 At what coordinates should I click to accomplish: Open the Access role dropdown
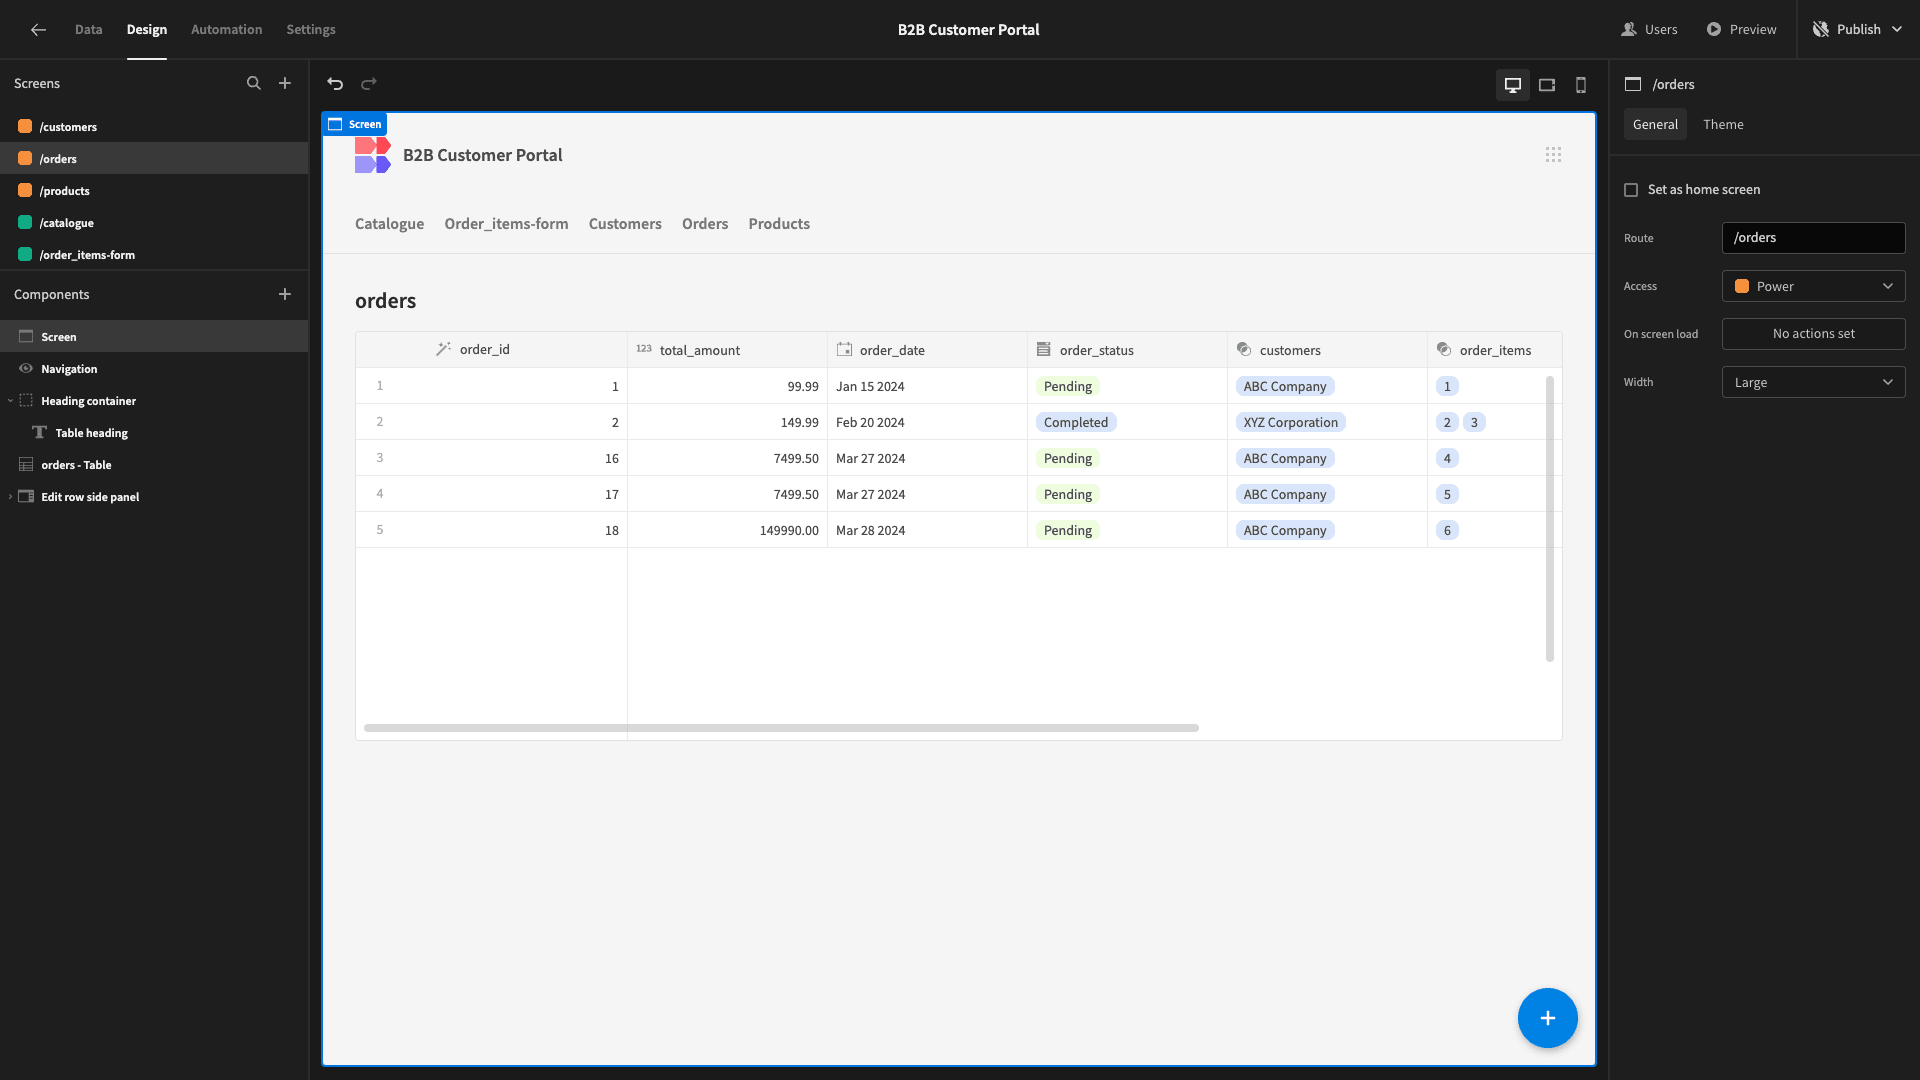[1813, 286]
